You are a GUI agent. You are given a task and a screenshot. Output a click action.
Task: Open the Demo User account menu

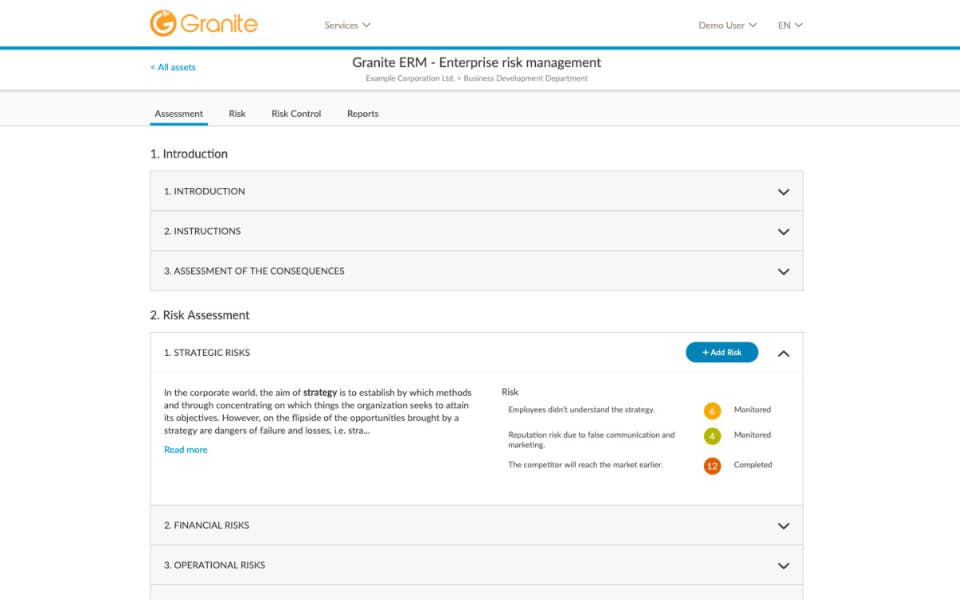(727, 25)
